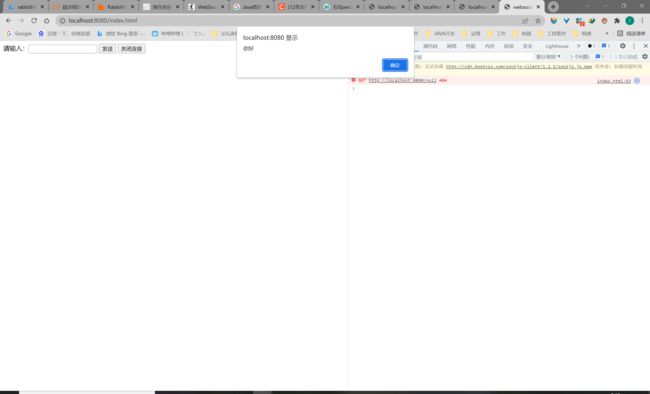
Task: Switch to the DevTools 网络 tab
Action: [451, 46]
